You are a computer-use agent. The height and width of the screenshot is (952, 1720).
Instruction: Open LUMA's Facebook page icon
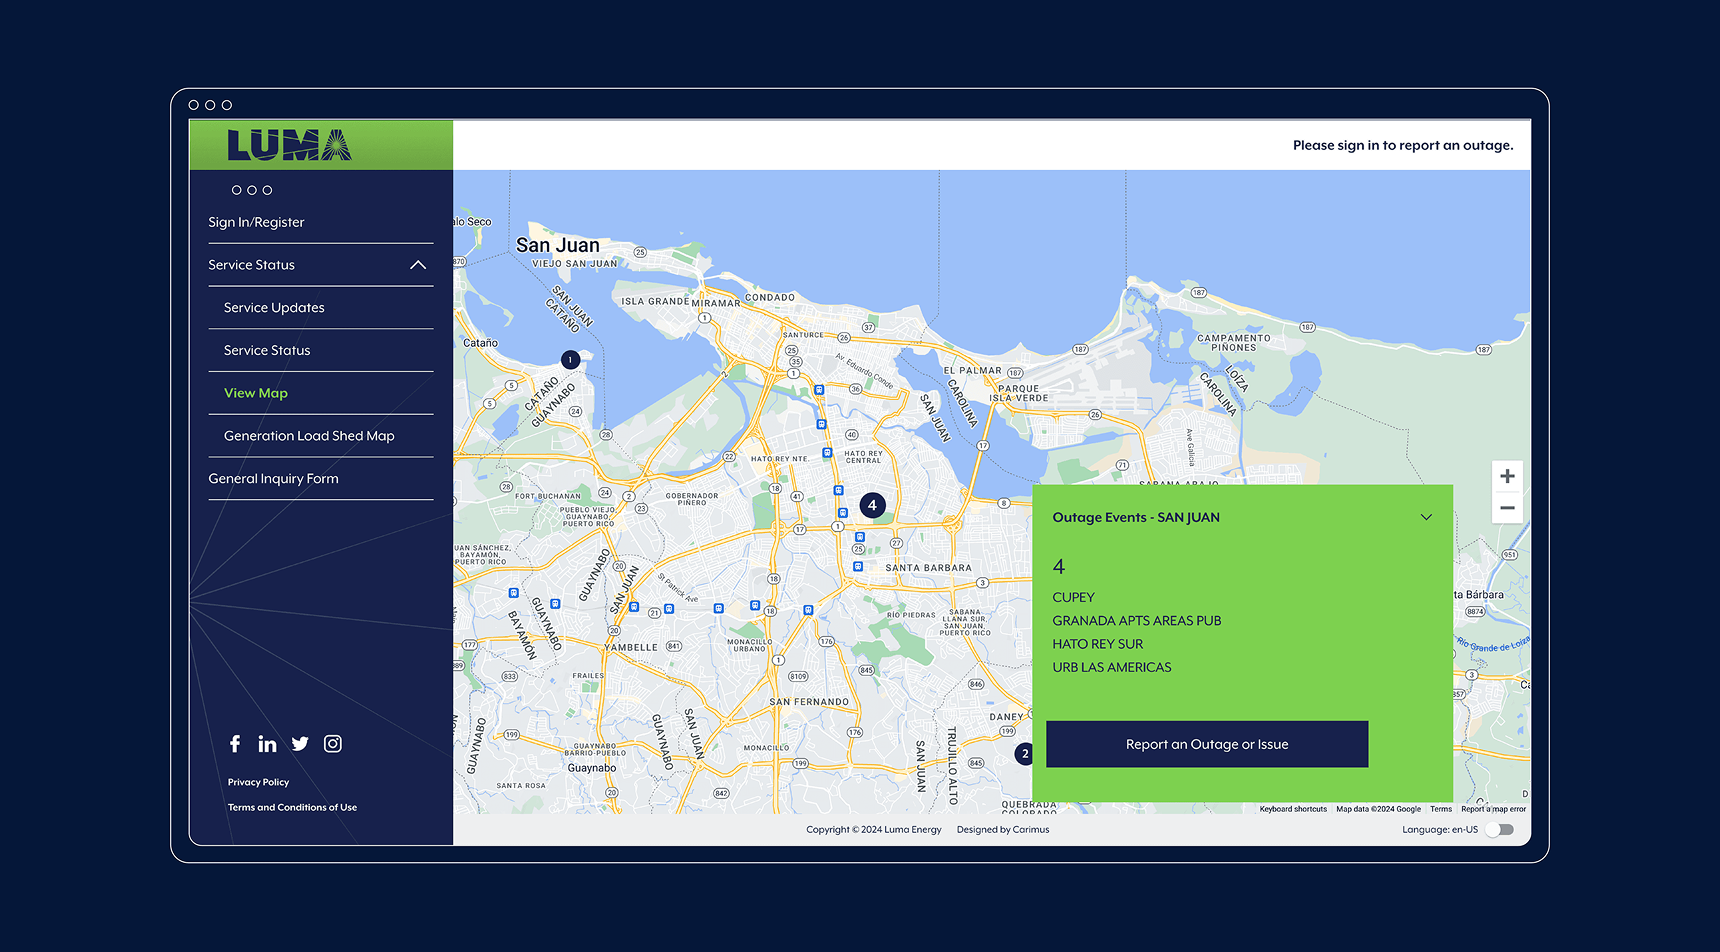point(235,744)
